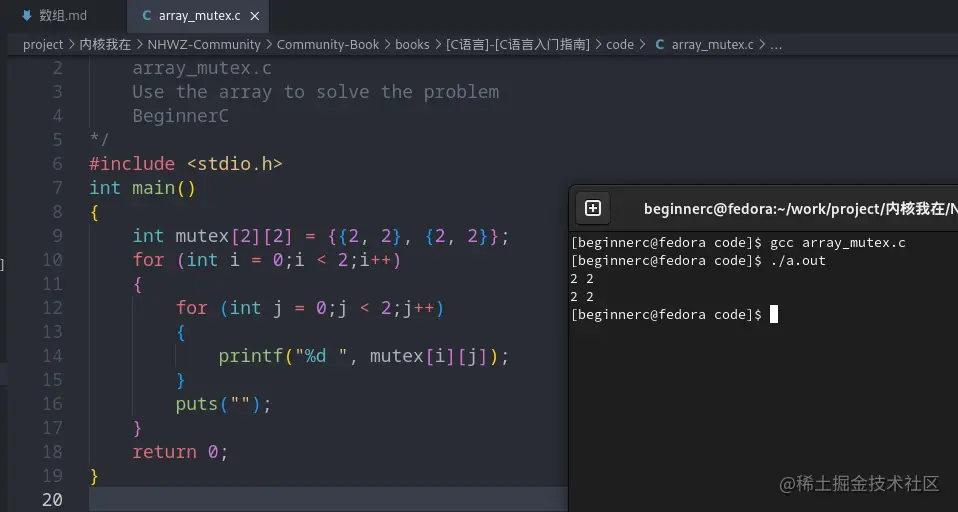
Task: Click line number 7 in the gutter
Action: [x=57, y=188]
